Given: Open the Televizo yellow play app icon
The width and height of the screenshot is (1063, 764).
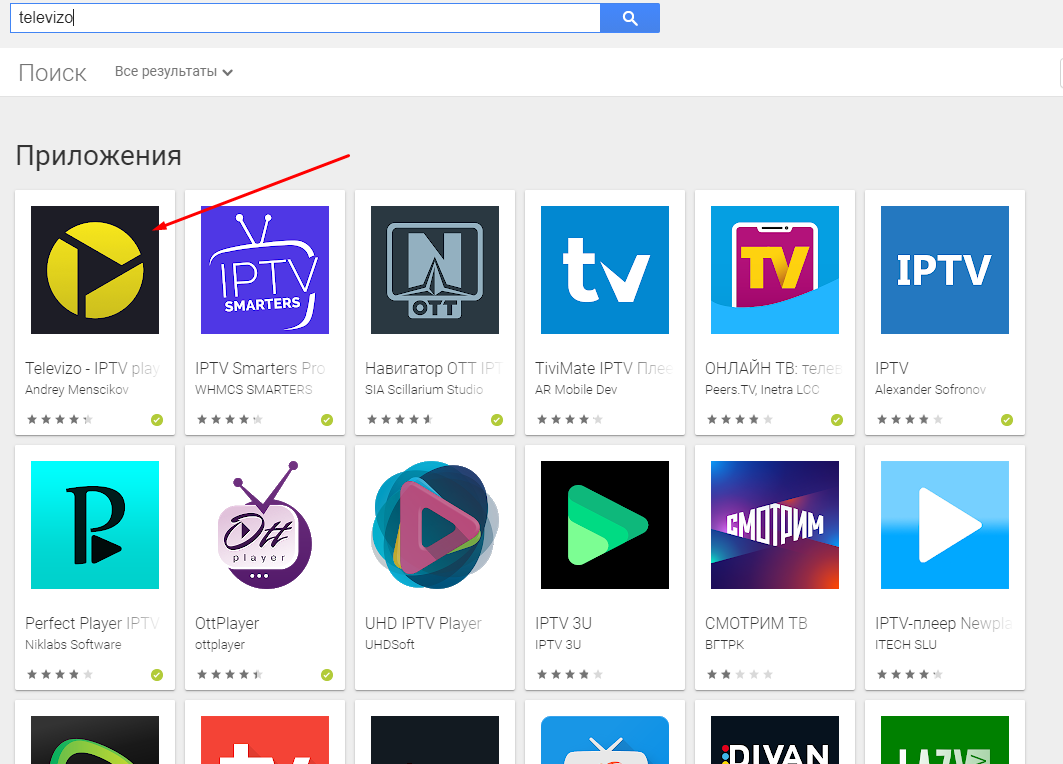Looking at the screenshot, I should [x=95, y=270].
